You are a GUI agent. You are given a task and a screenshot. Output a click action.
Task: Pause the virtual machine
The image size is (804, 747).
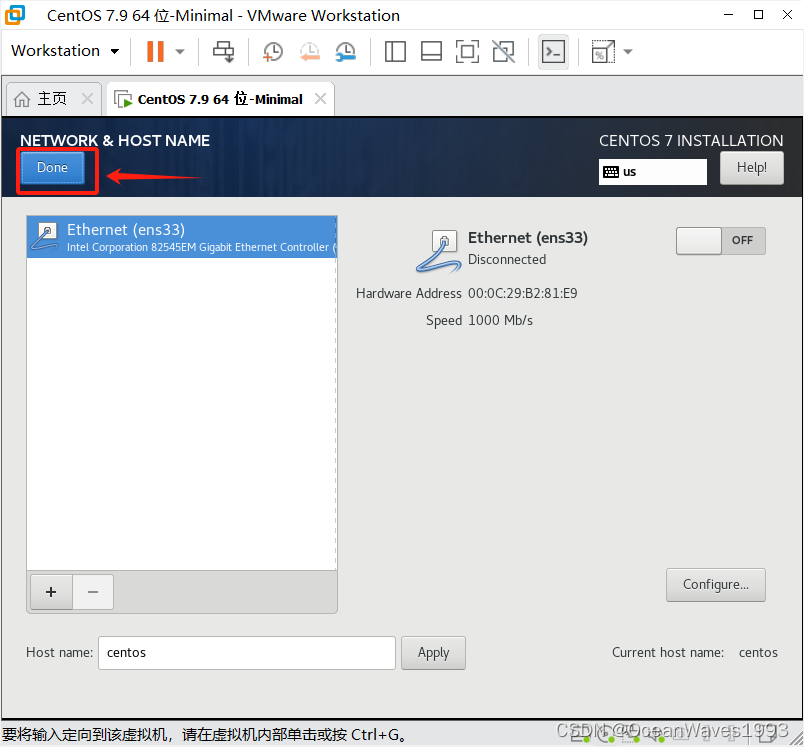[x=155, y=51]
